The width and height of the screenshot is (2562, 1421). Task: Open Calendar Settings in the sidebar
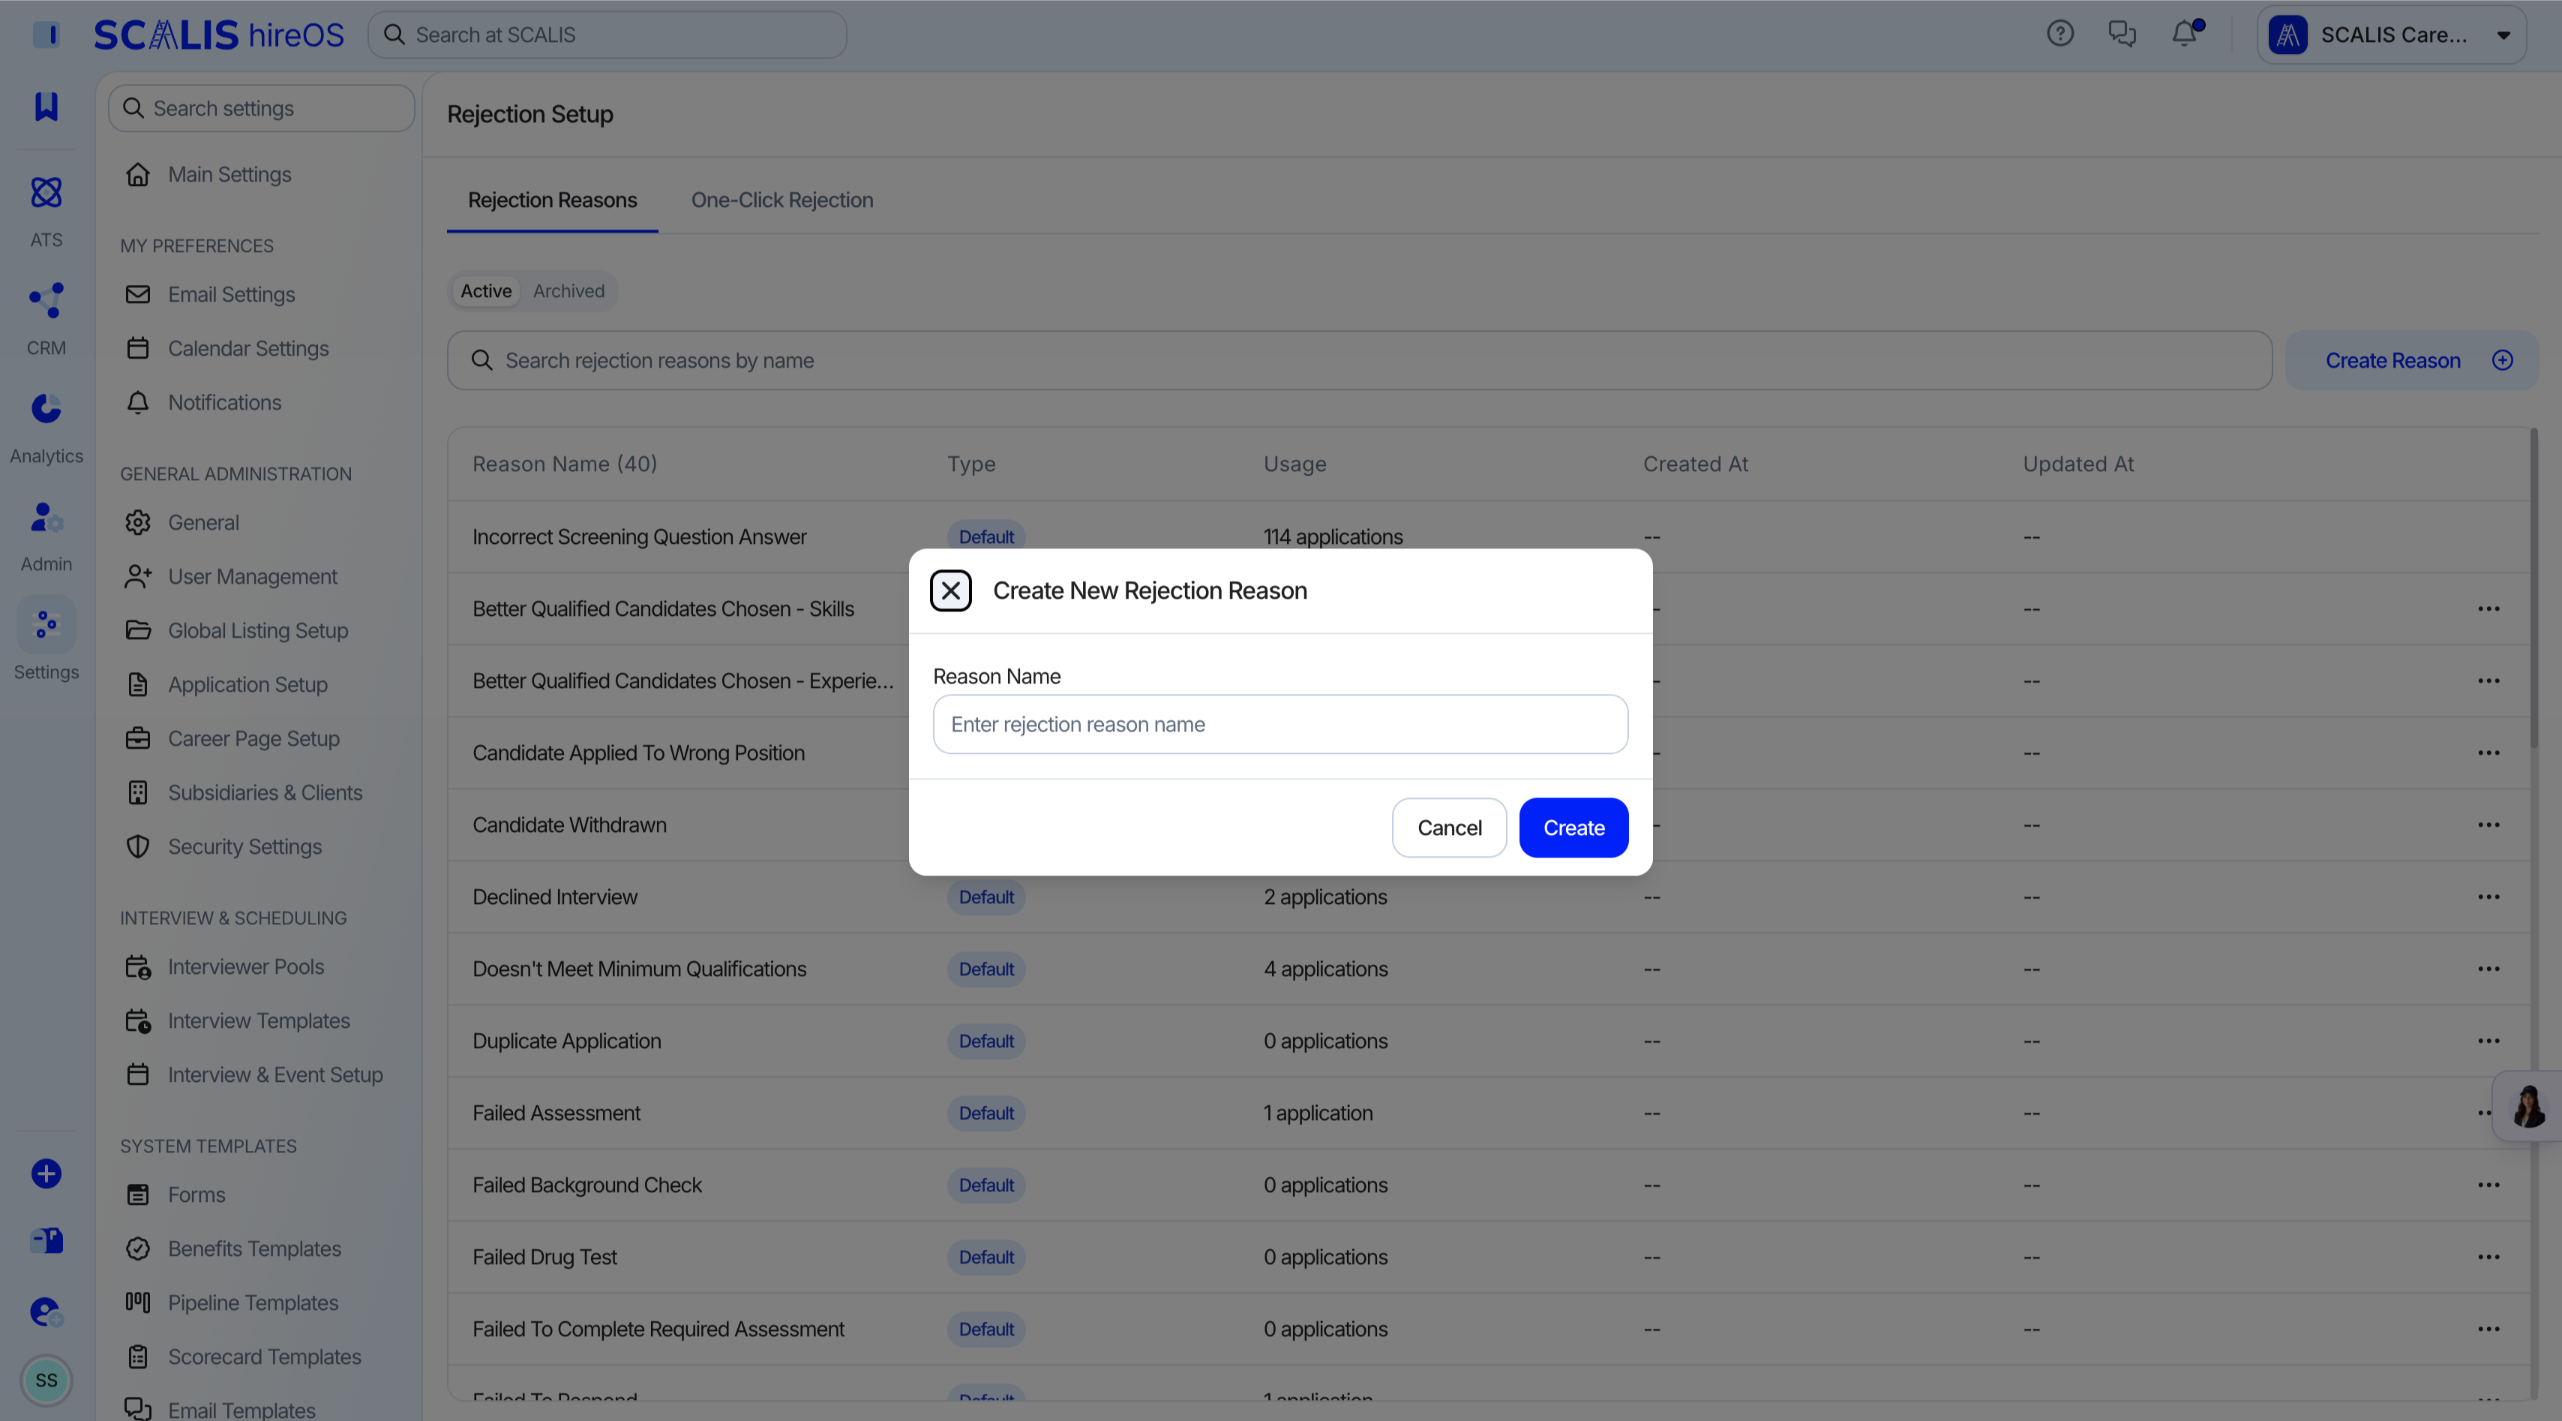coord(248,348)
